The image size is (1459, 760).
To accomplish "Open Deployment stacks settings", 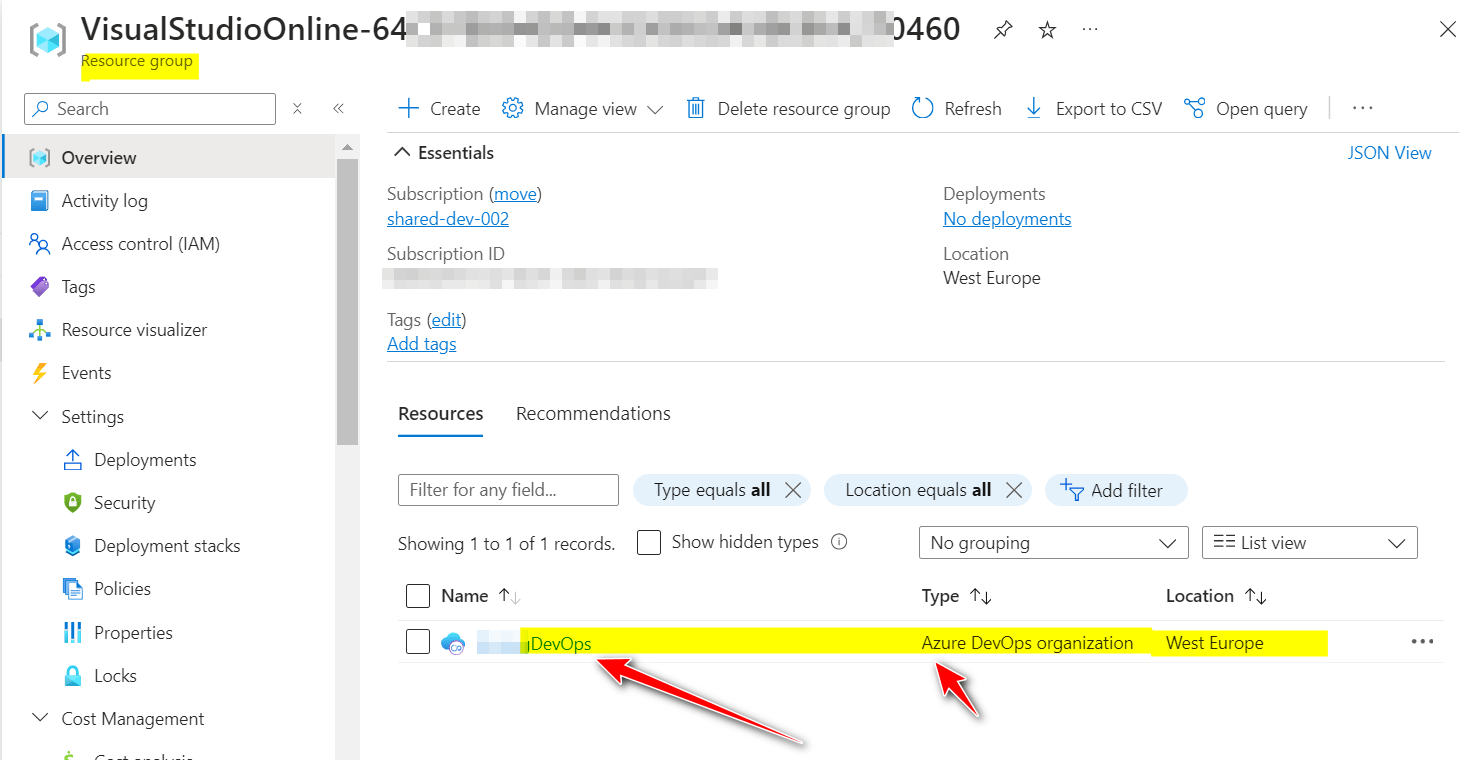I will [x=169, y=546].
